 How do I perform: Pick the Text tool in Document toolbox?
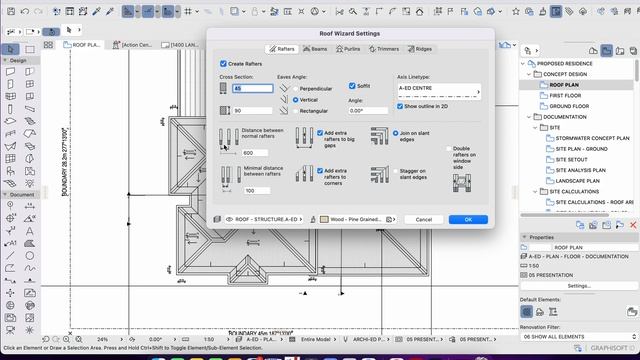pyautogui.click(x=30, y=231)
